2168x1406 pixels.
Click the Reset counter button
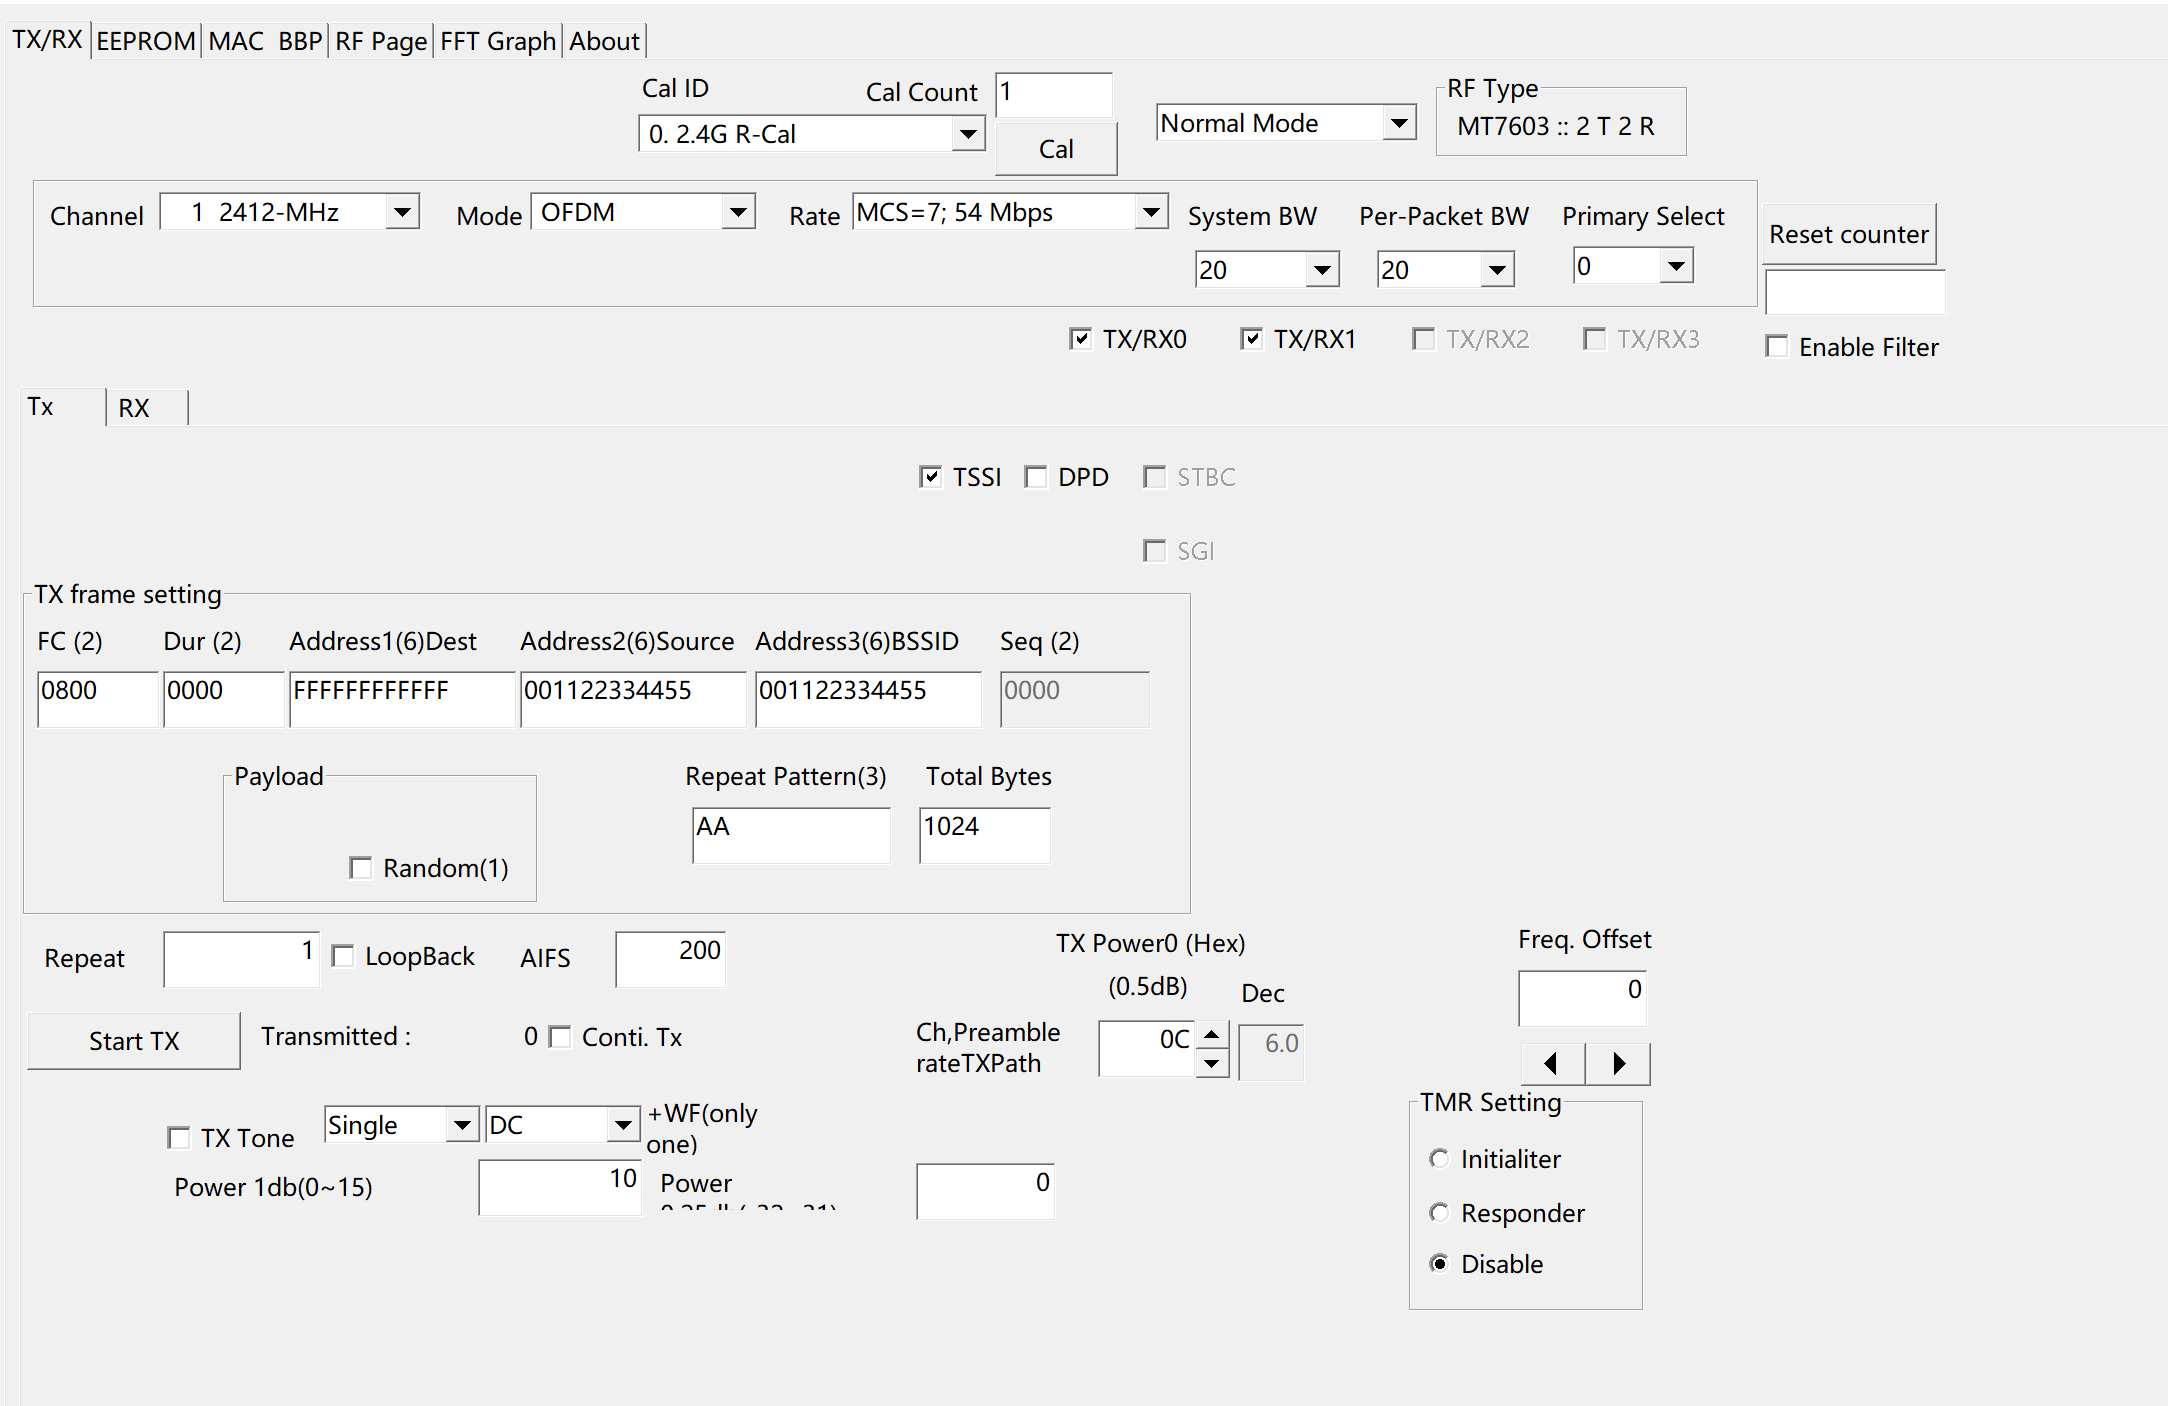point(1848,234)
